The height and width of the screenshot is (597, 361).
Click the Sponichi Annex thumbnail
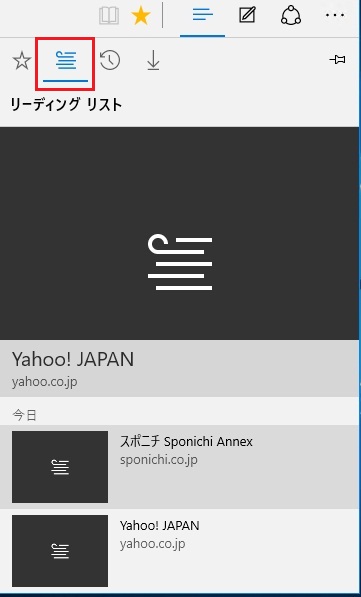pos(60,467)
